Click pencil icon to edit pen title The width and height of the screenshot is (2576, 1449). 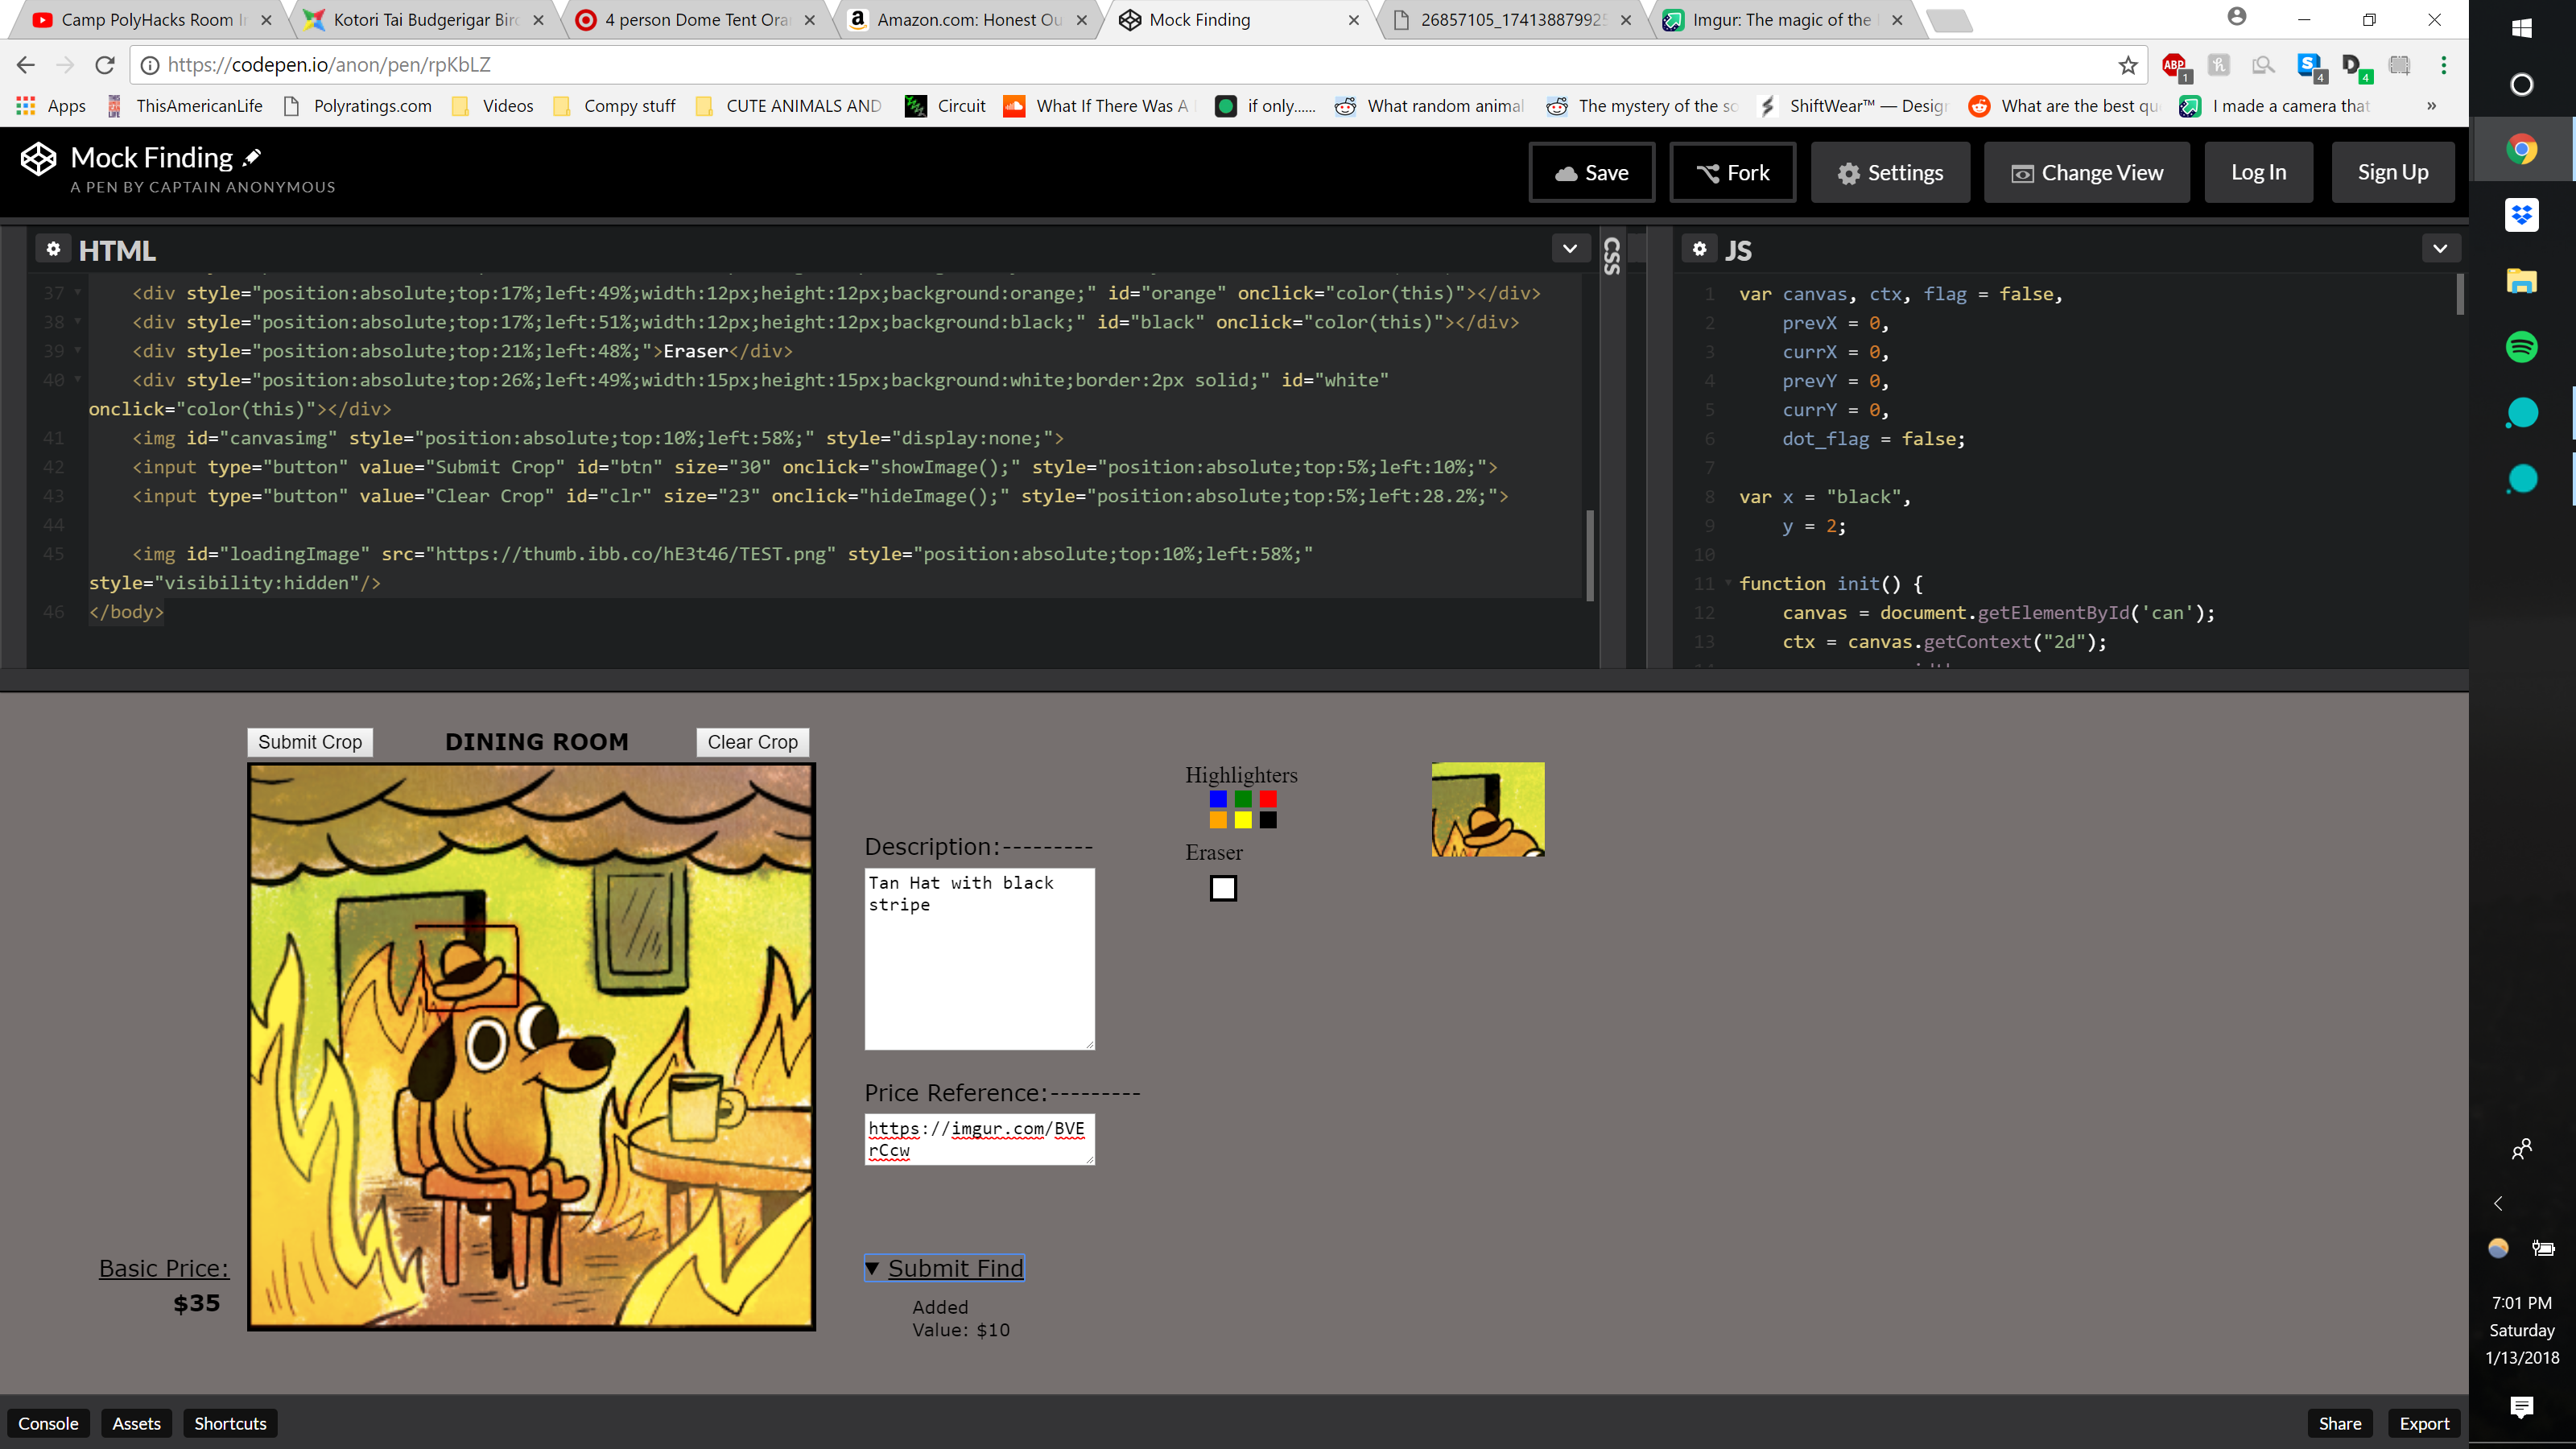point(253,157)
